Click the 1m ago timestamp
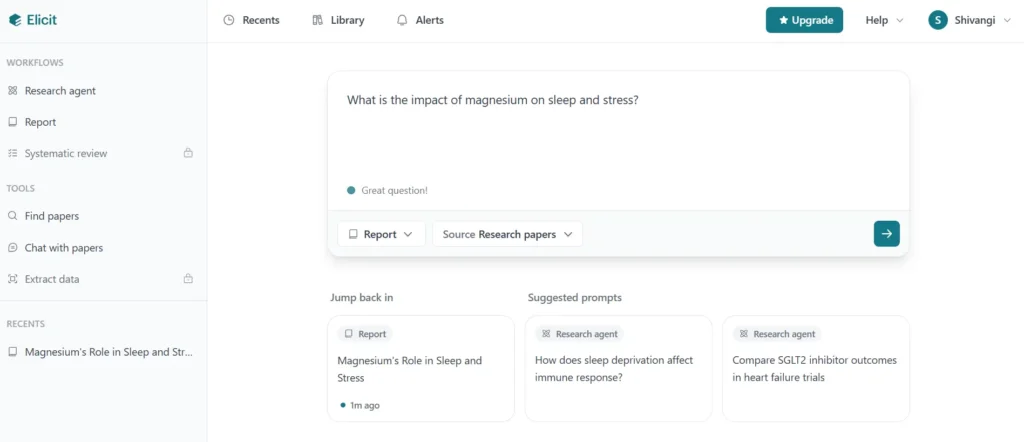Viewport: 1024px width, 442px height. point(364,405)
